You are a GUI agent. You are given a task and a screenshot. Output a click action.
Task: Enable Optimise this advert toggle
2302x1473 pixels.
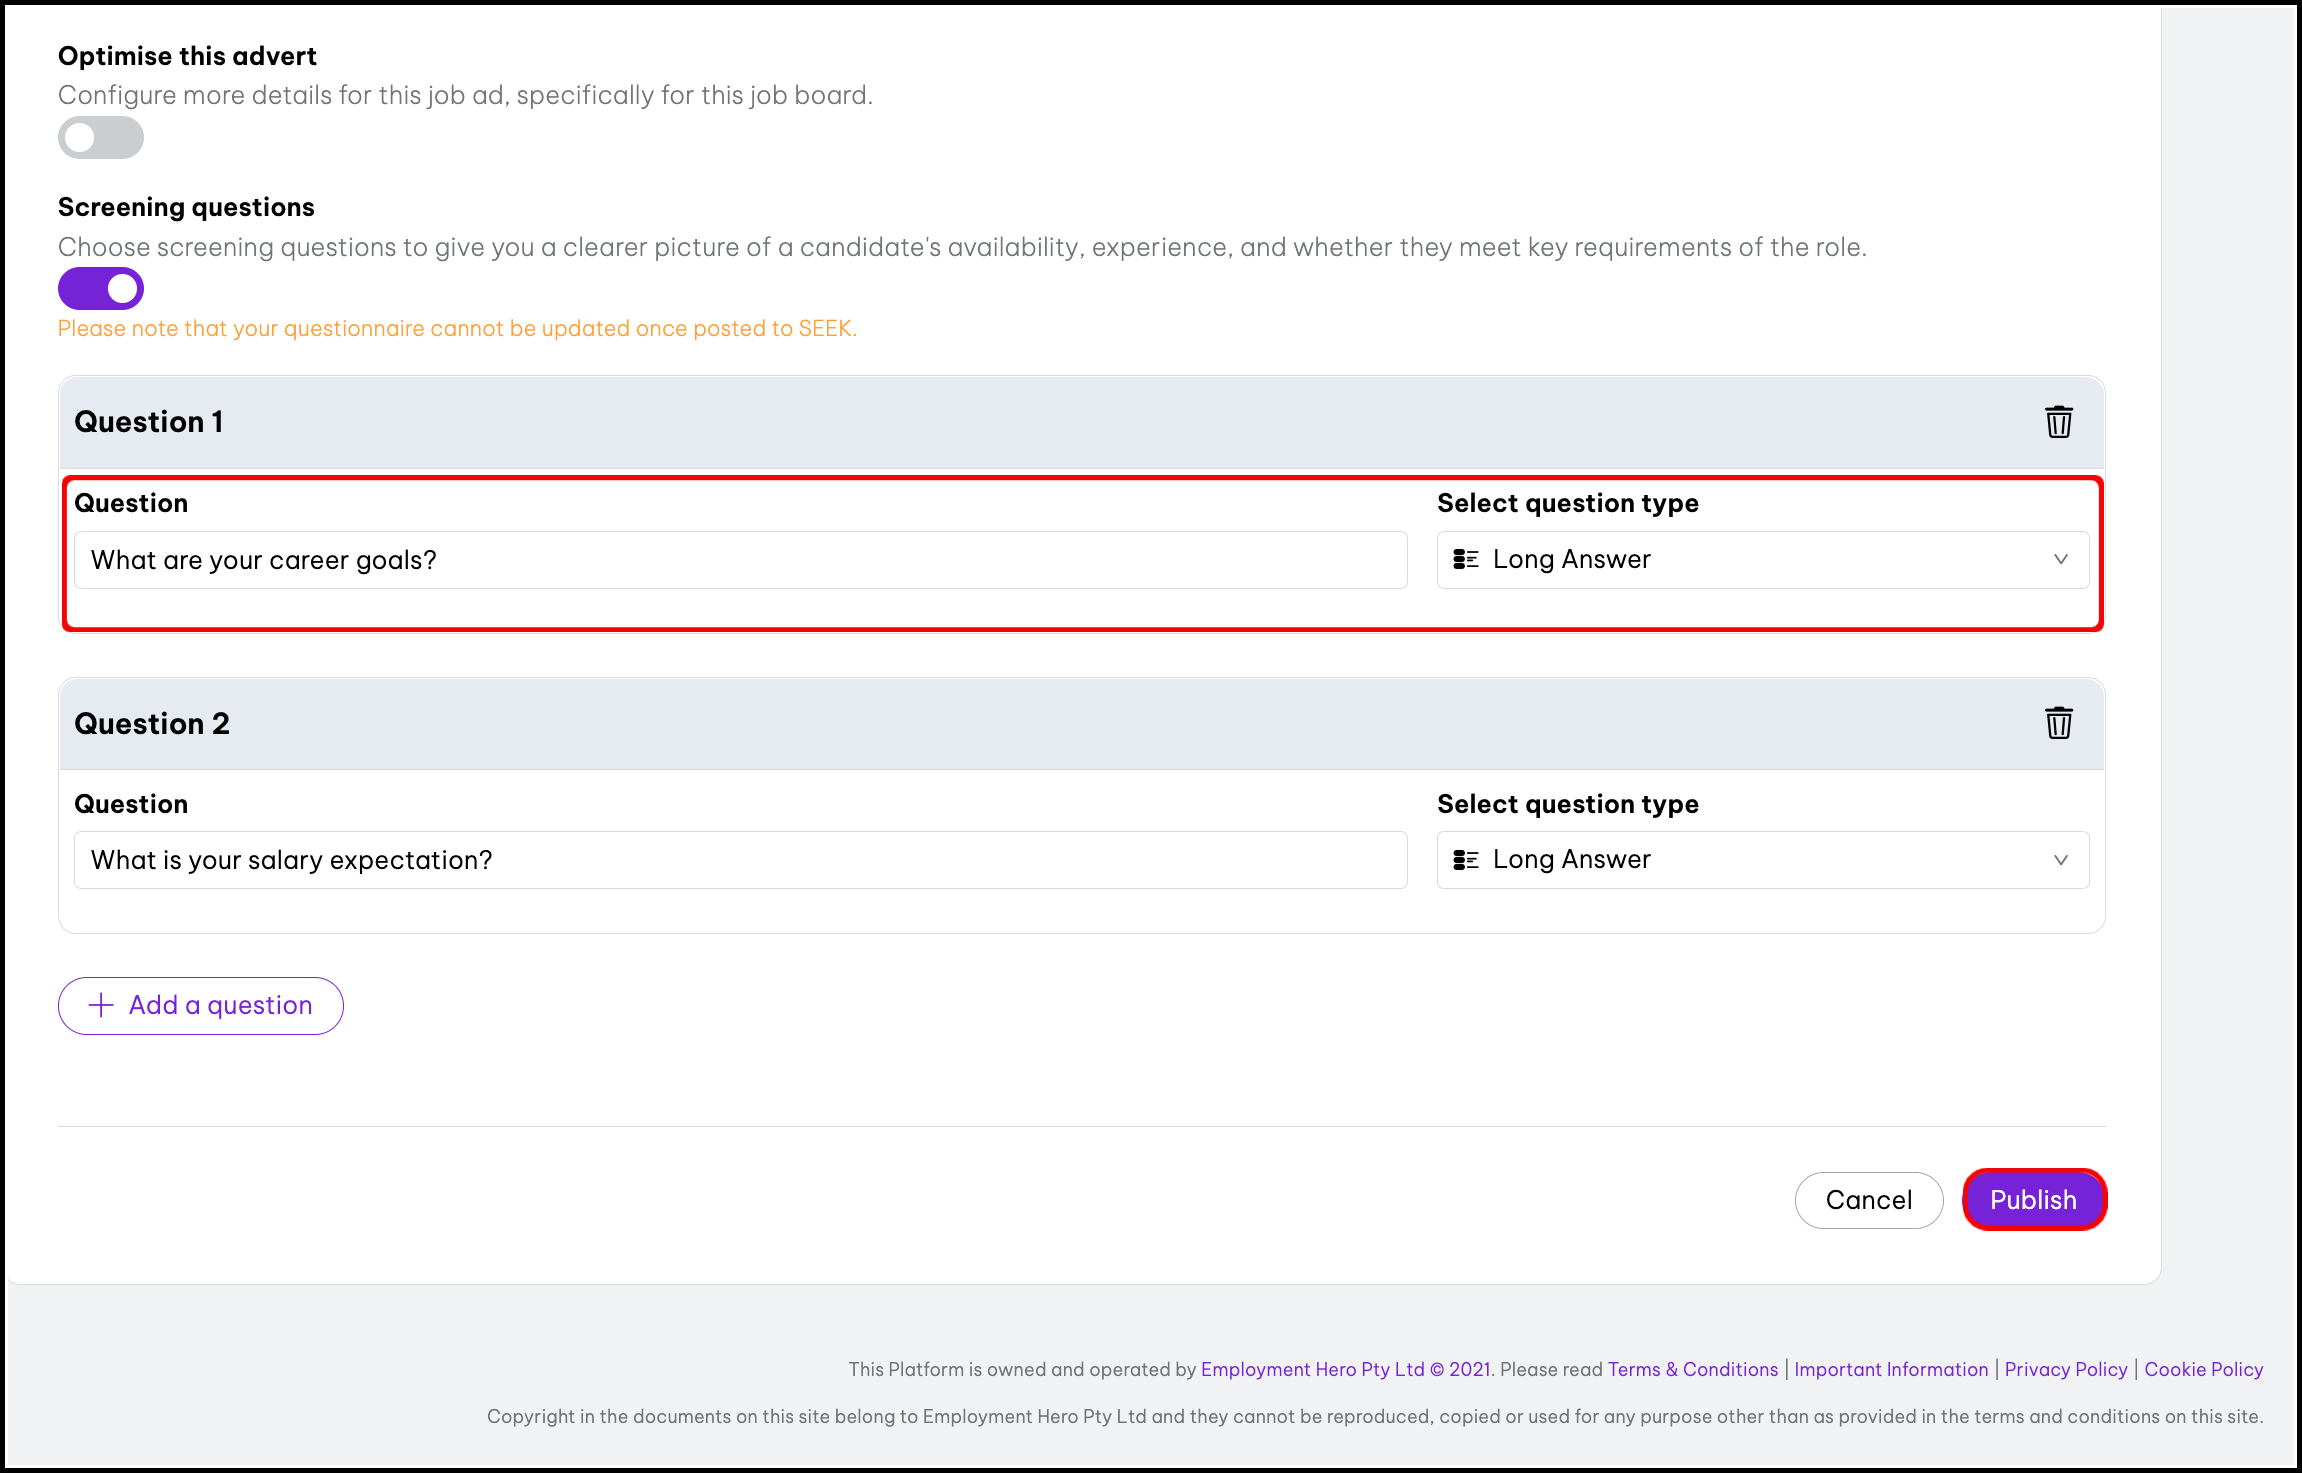tap(101, 138)
